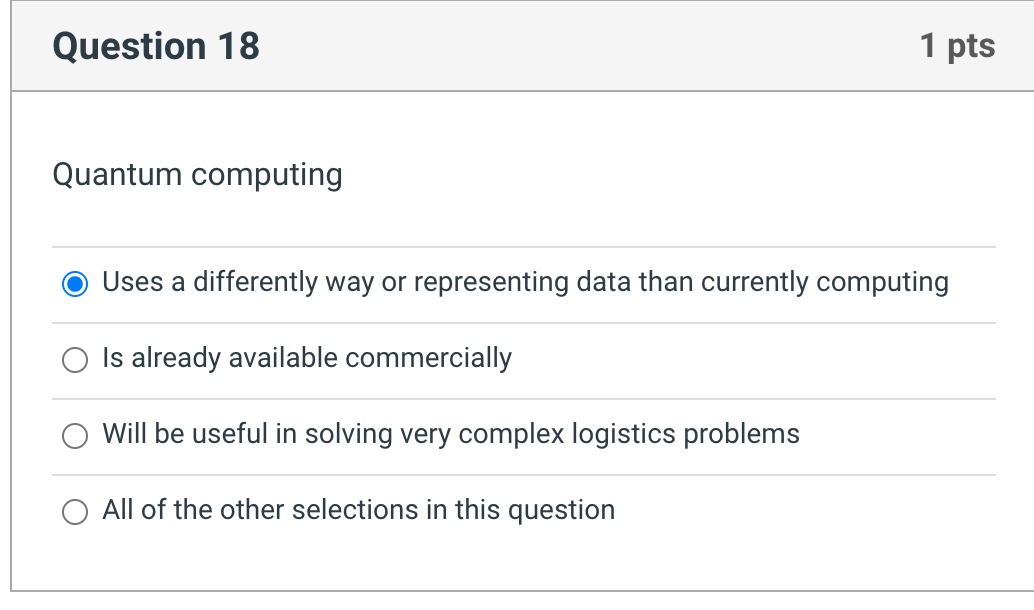Click the "Is already available commercially" answer label
Viewport: 1034px width, 610px height.
pyautogui.click(x=307, y=359)
